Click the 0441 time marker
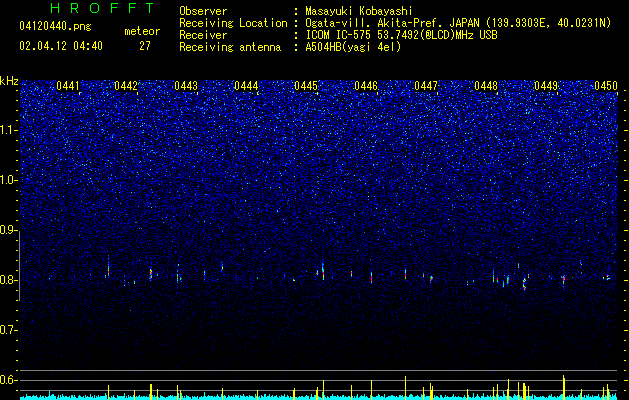 coord(68,86)
